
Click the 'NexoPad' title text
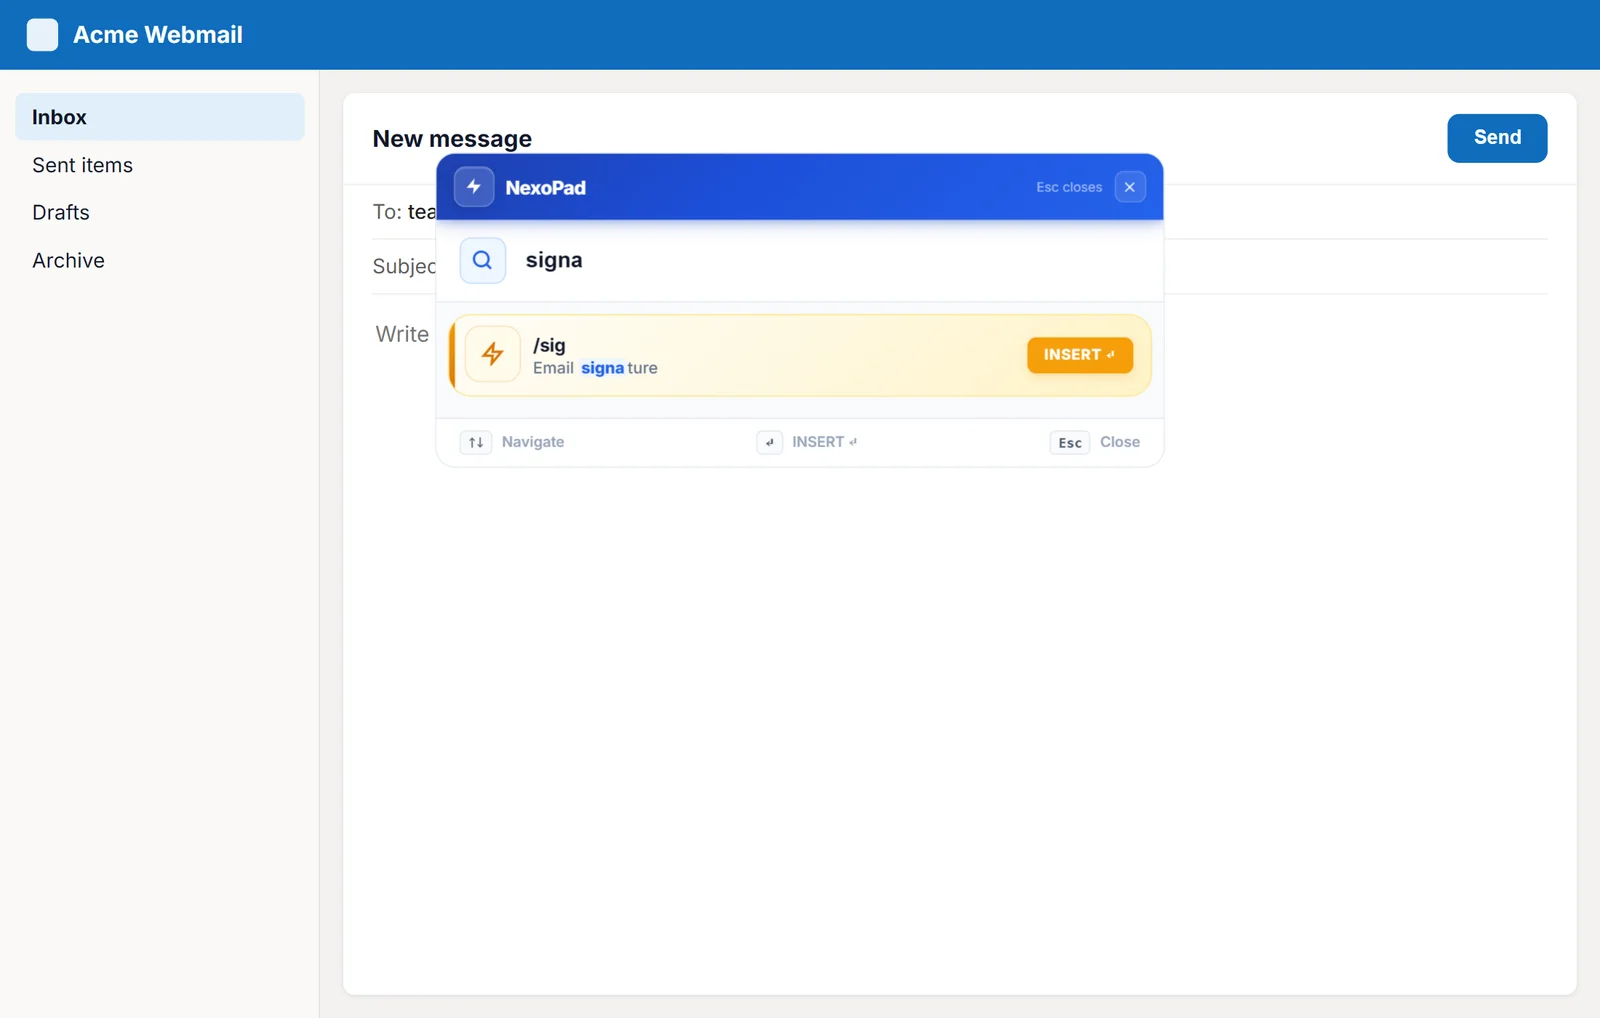pyautogui.click(x=545, y=188)
